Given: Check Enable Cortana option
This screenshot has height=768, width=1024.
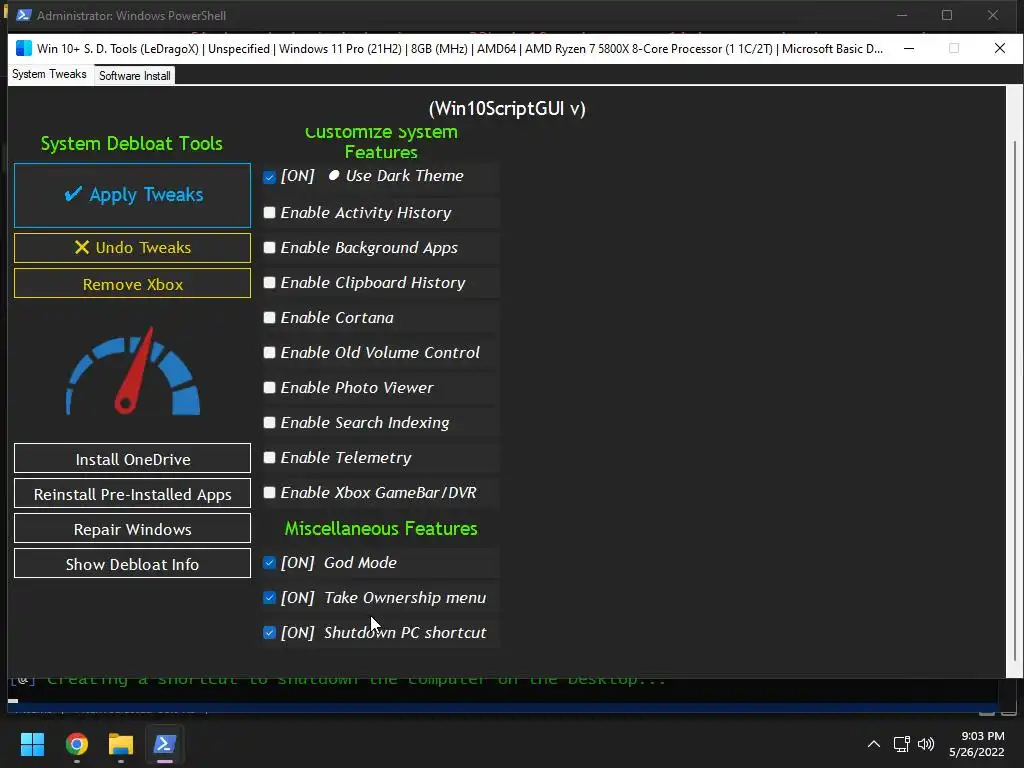Looking at the screenshot, I should coord(269,317).
